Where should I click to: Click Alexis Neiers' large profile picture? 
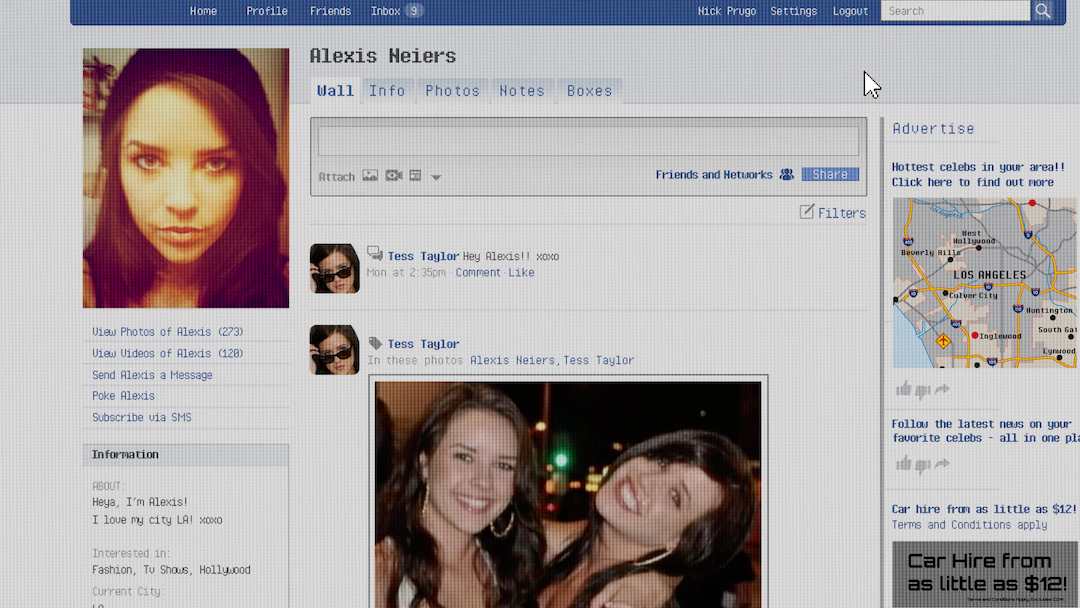[x=186, y=178]
